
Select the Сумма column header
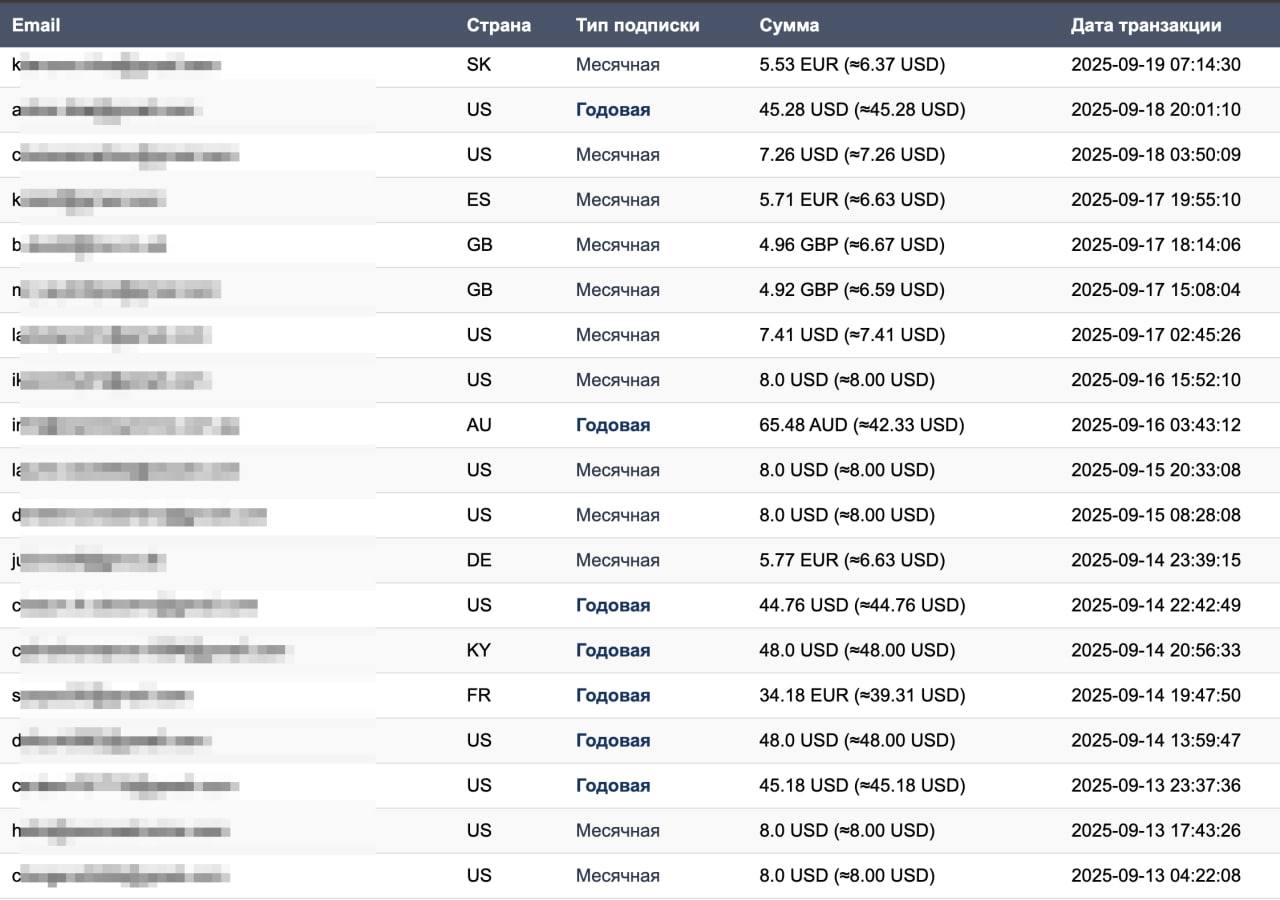[789, 26]
